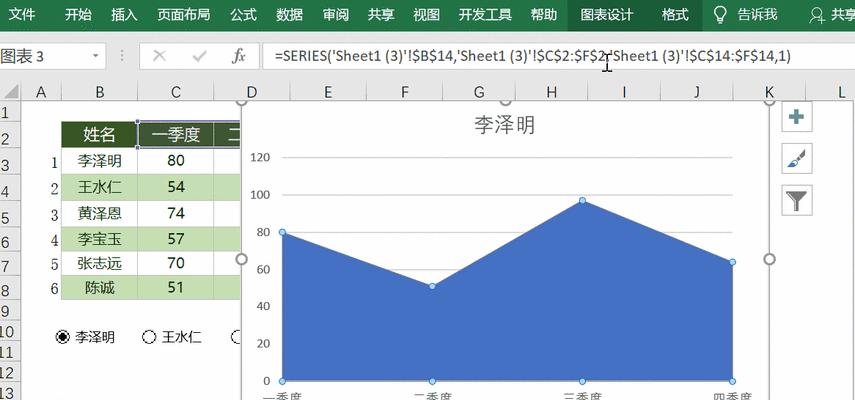Click the cell with value 54

pyautogui.click(x=176, y=187)
